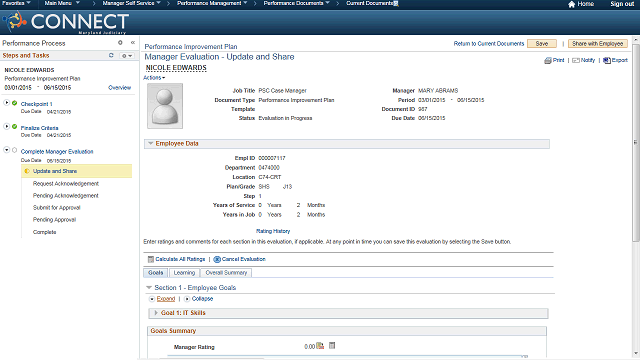Click the Cancel Evaluation icon

[x=217, y=259]
